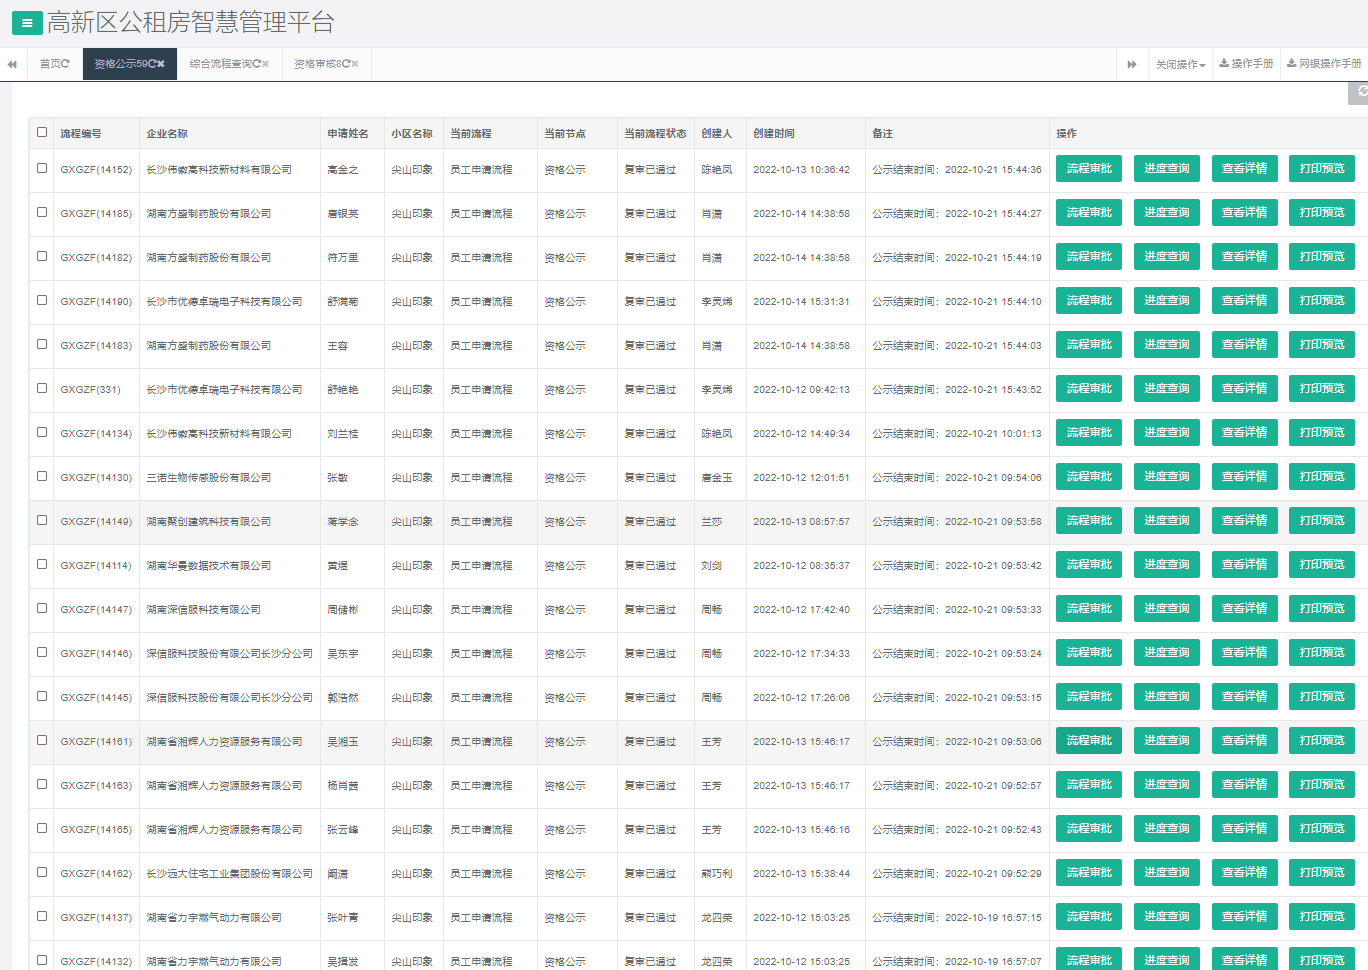1368x970 pixels.
Task: Open the 关闭操作 dropdown
Action: [1180, 64]
